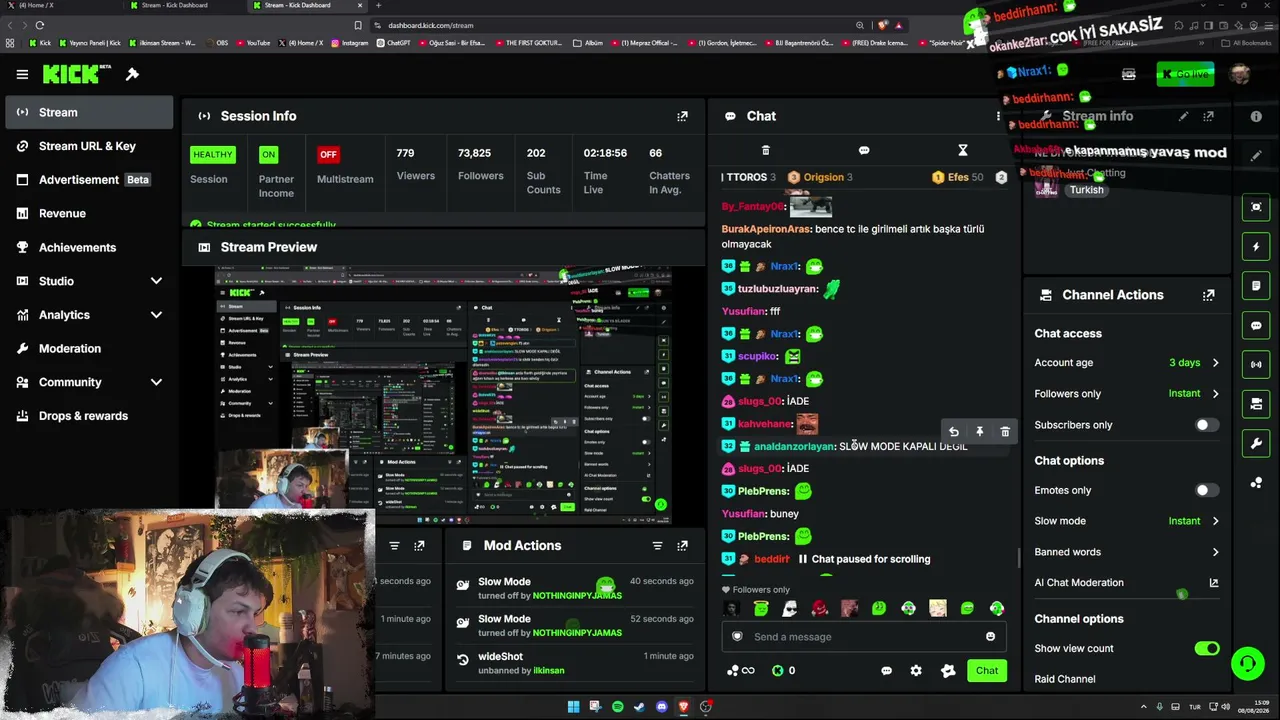This screenshot has height=720, width=1280.
Task: Go to Stream URL & Key page
Action: [x=89, y=146]
